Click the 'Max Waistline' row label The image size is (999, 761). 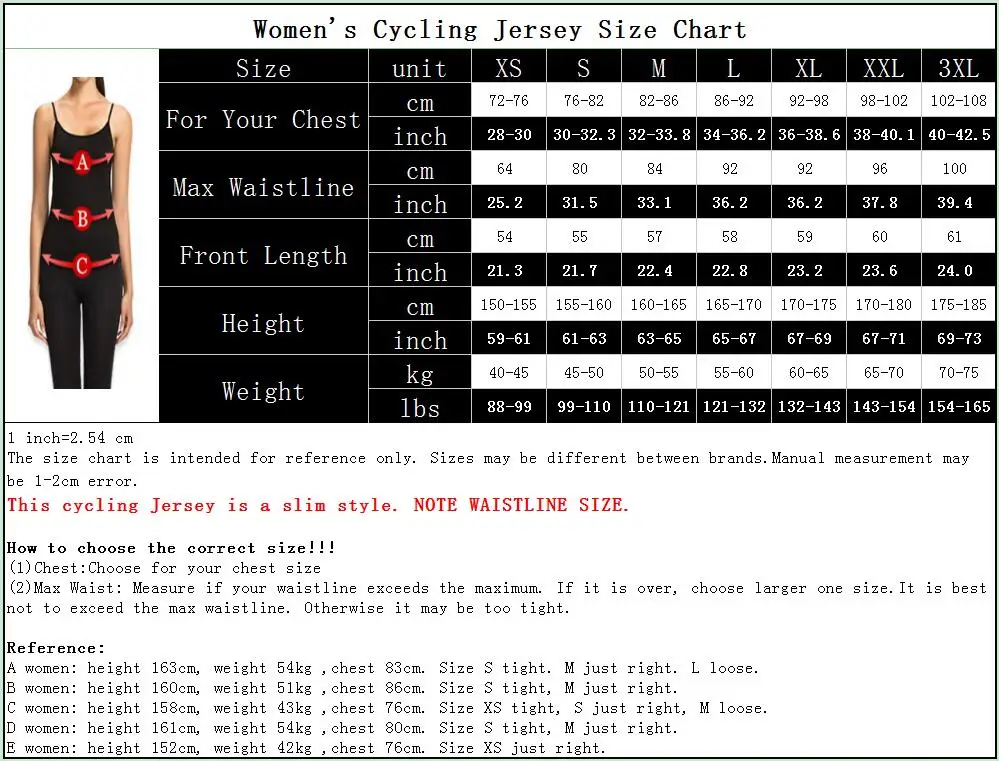click(x=263, y=186)
